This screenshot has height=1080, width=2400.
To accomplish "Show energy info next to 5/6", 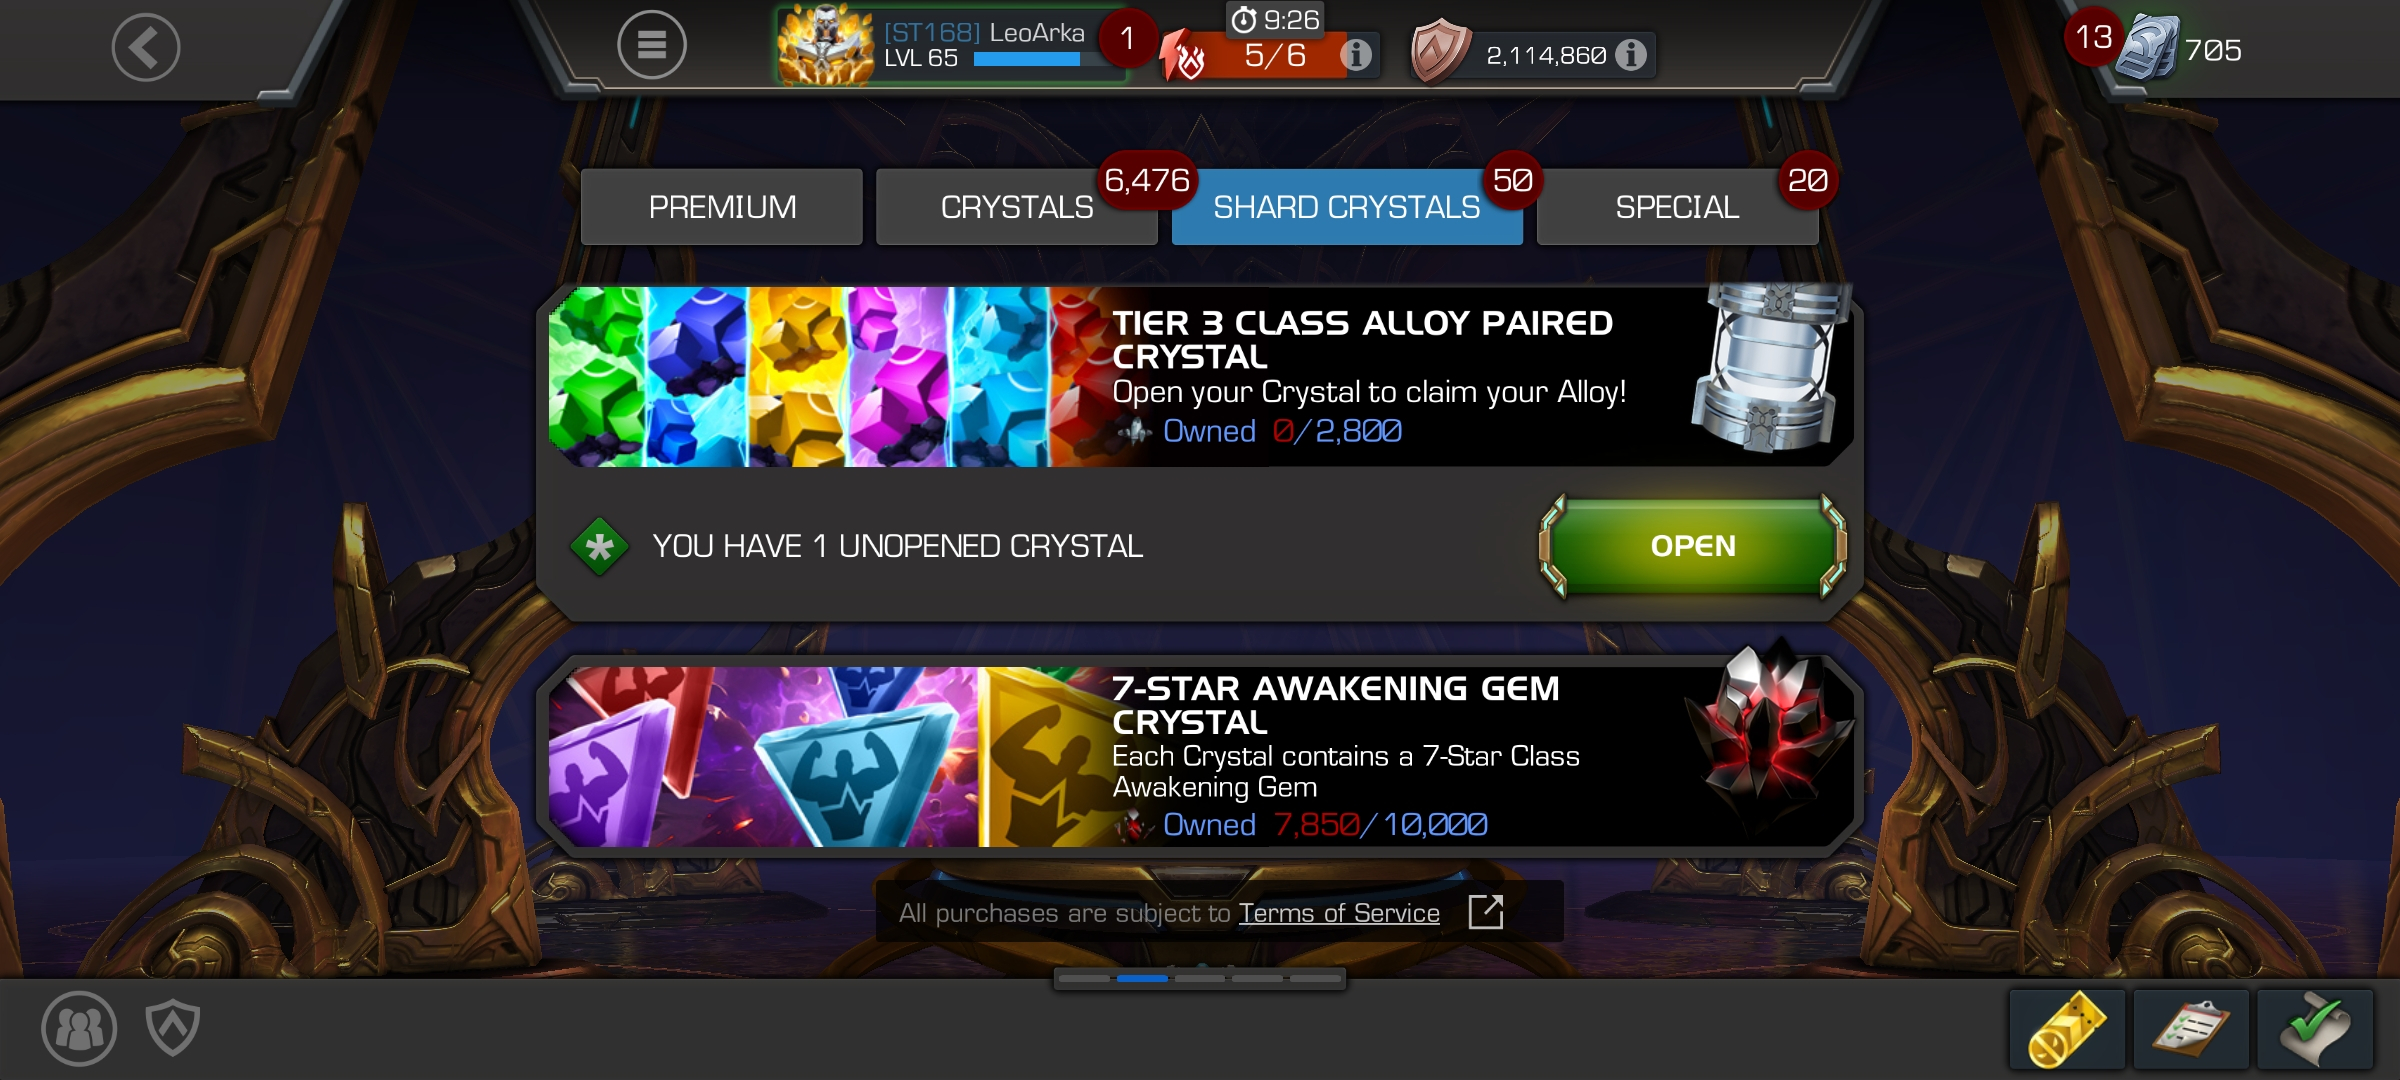I will point(1355,54).
